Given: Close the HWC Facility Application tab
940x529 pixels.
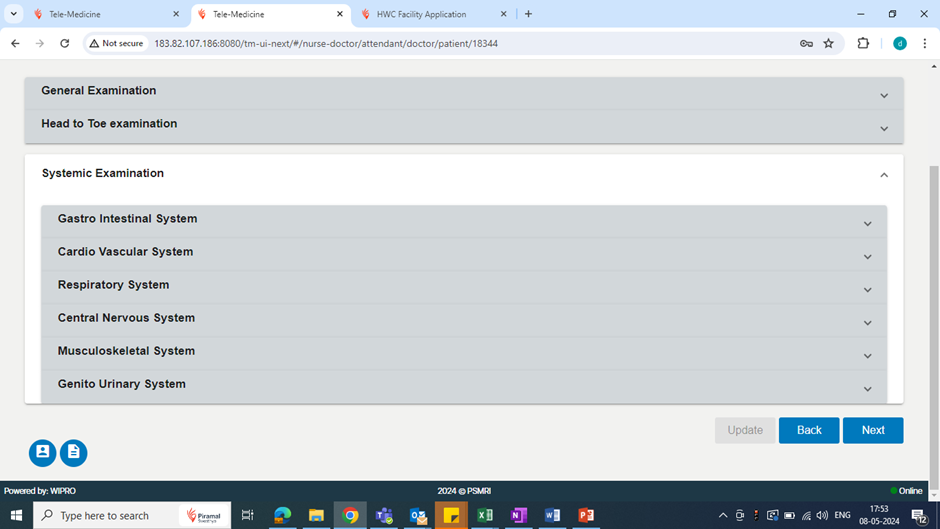Looking at the screenshot, I should [x=504, y=14].
